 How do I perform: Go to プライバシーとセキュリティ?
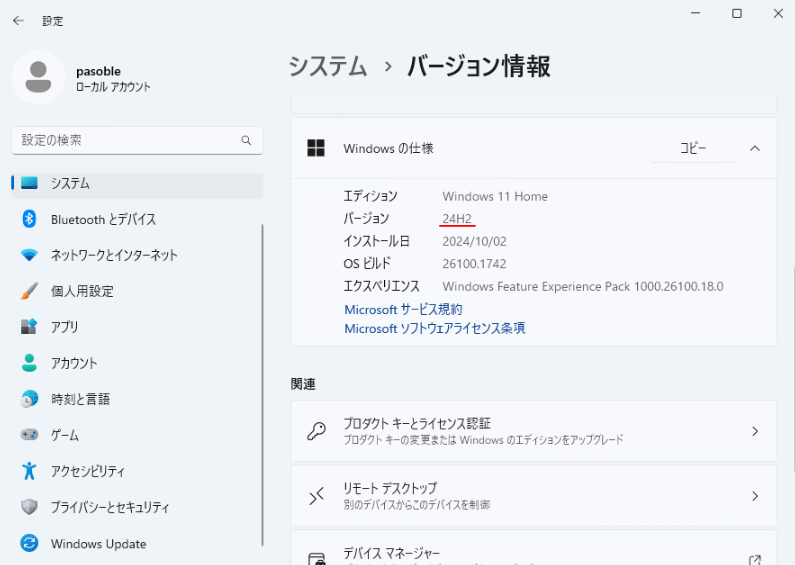click(x=110, y=507)
